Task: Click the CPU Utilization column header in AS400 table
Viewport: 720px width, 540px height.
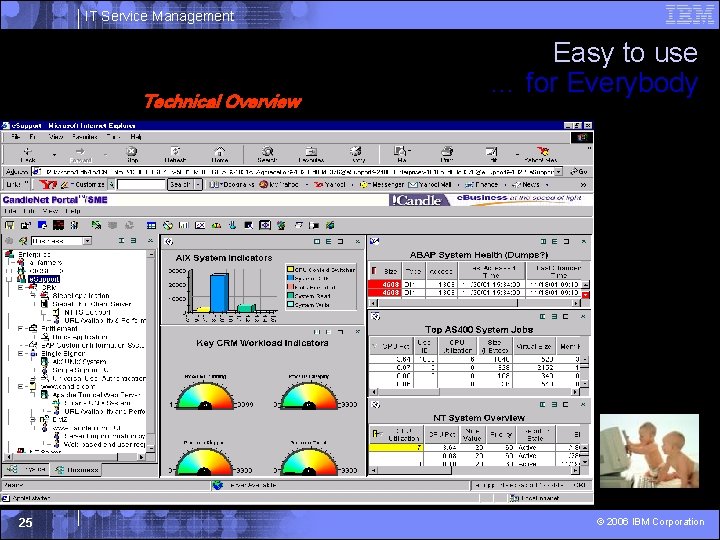Action: click(457, 346)
